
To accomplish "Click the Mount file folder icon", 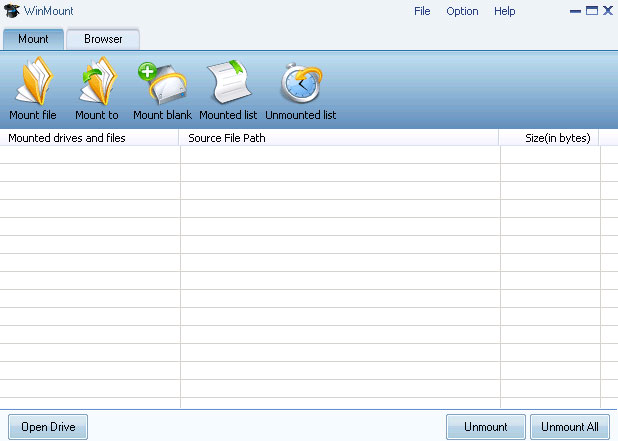I will click(34, 81).
